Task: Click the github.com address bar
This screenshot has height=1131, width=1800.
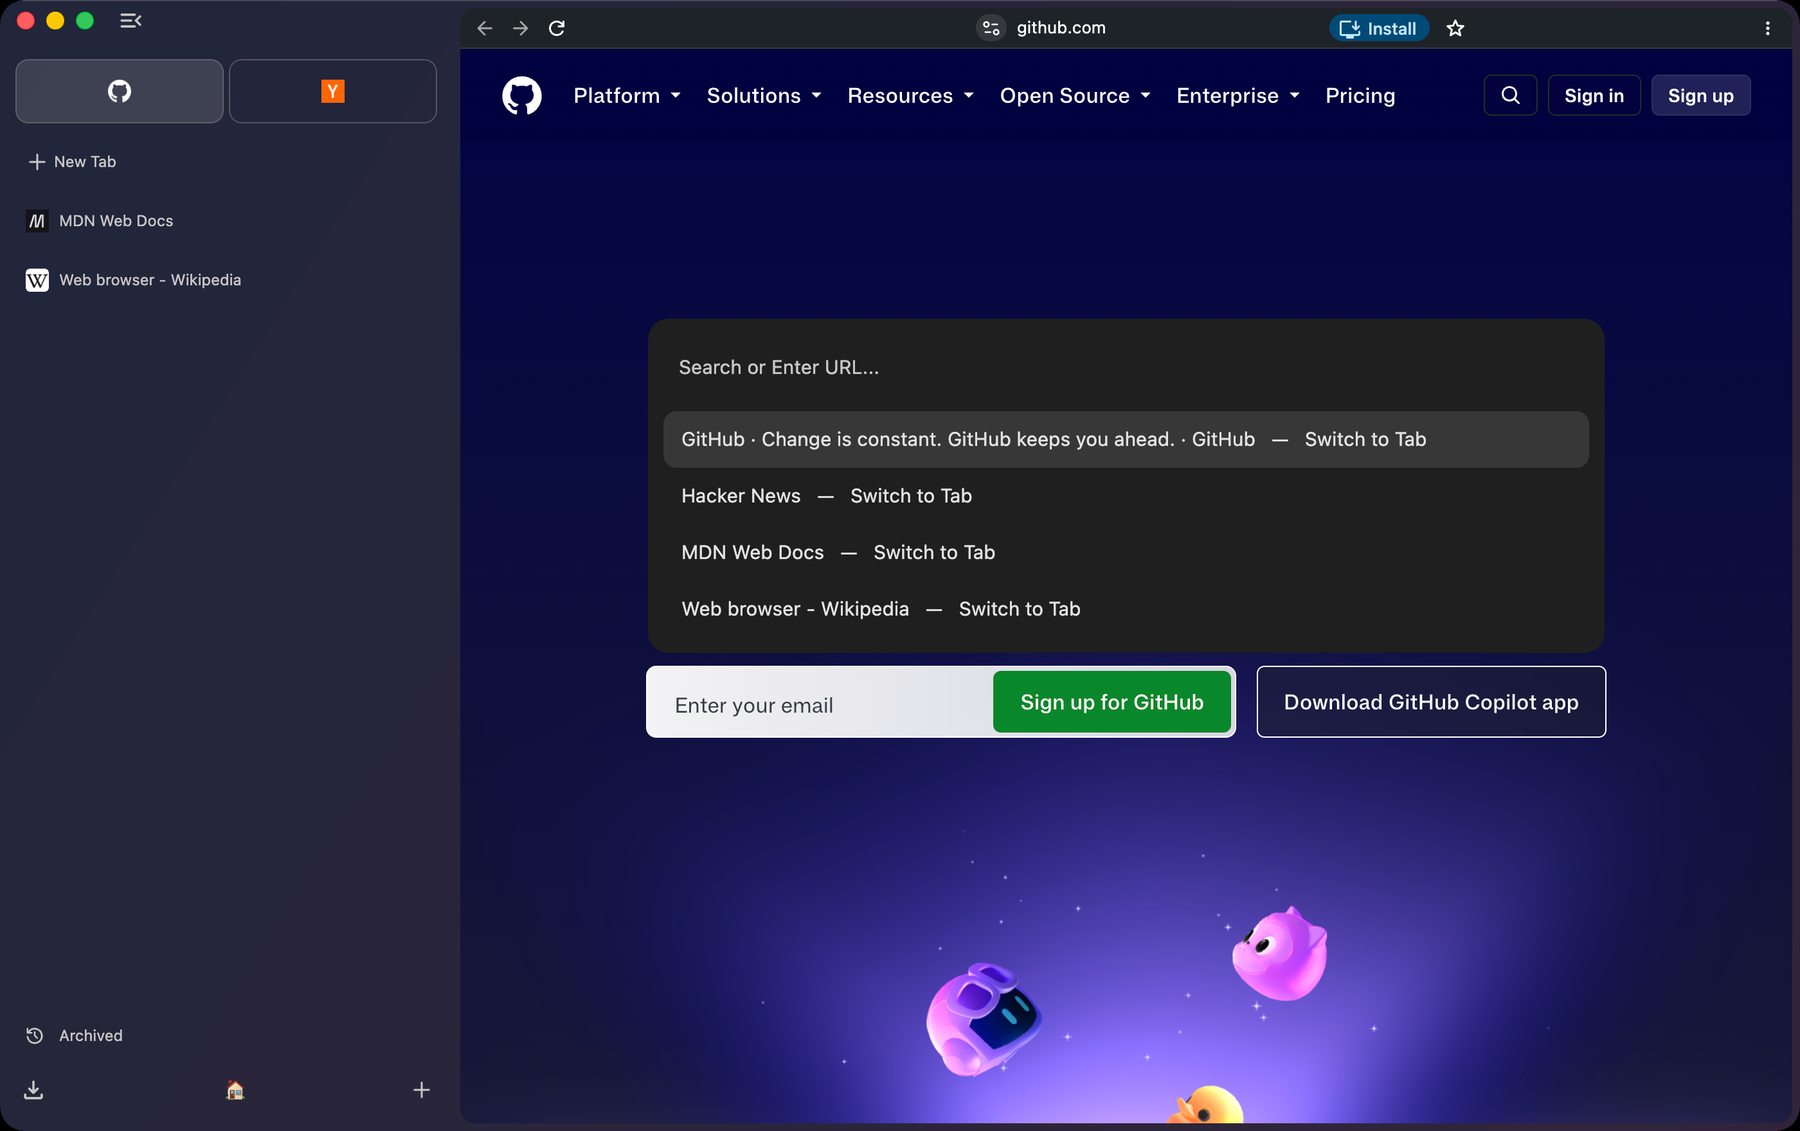Action: coord(1061,28)
